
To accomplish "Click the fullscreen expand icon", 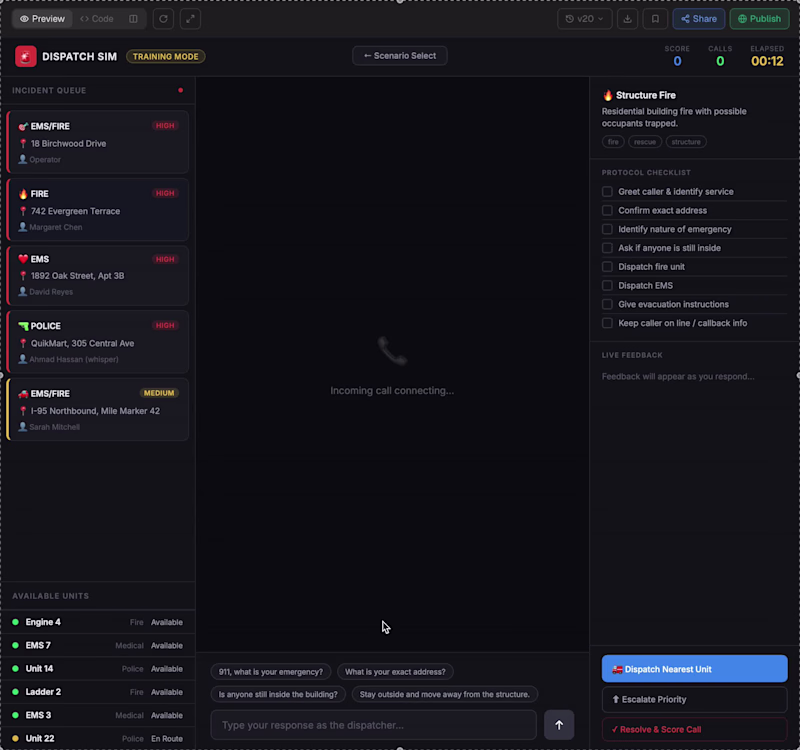I will pos(190,18).
